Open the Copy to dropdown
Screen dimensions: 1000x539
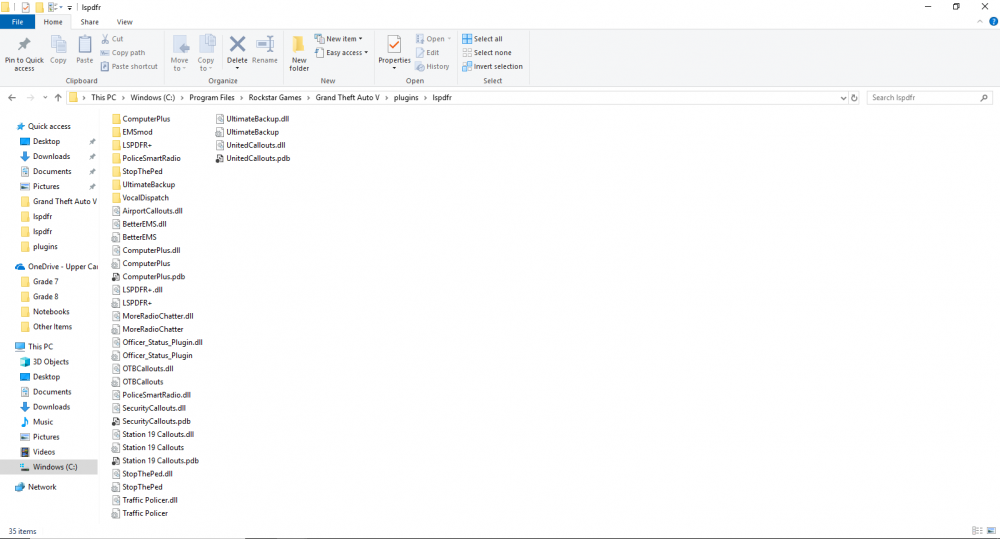(206, 54)
